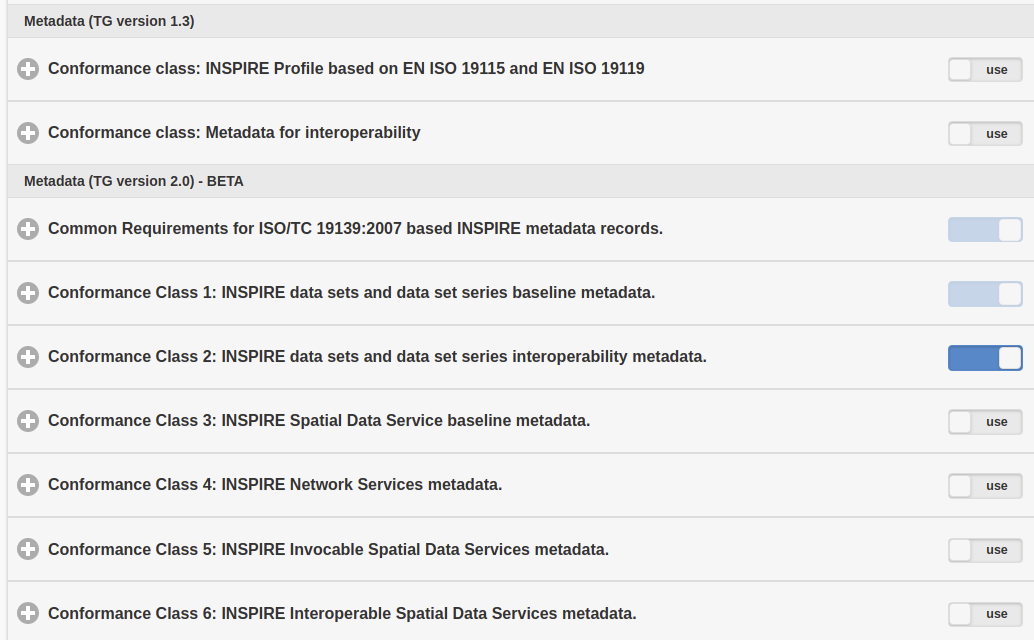Screen dimensions: 1034x640
Task: Enable use toggle for INSPIRE Profile EN ISO 19115
Action: coord(985,69)
